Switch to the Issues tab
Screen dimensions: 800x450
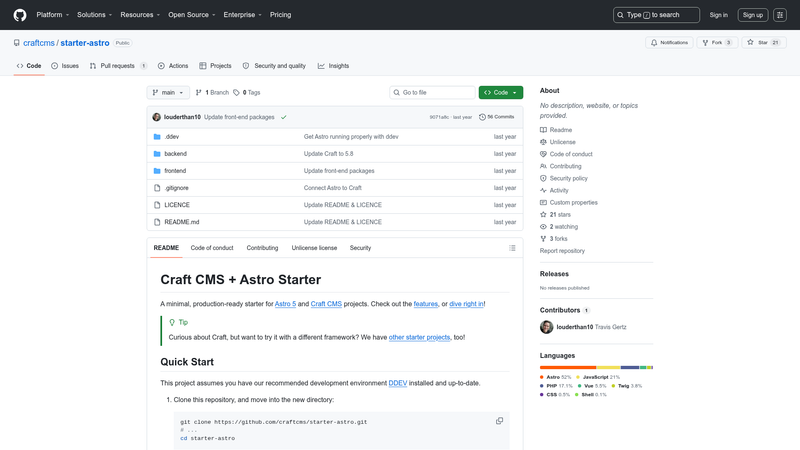(x=65, y=66)
